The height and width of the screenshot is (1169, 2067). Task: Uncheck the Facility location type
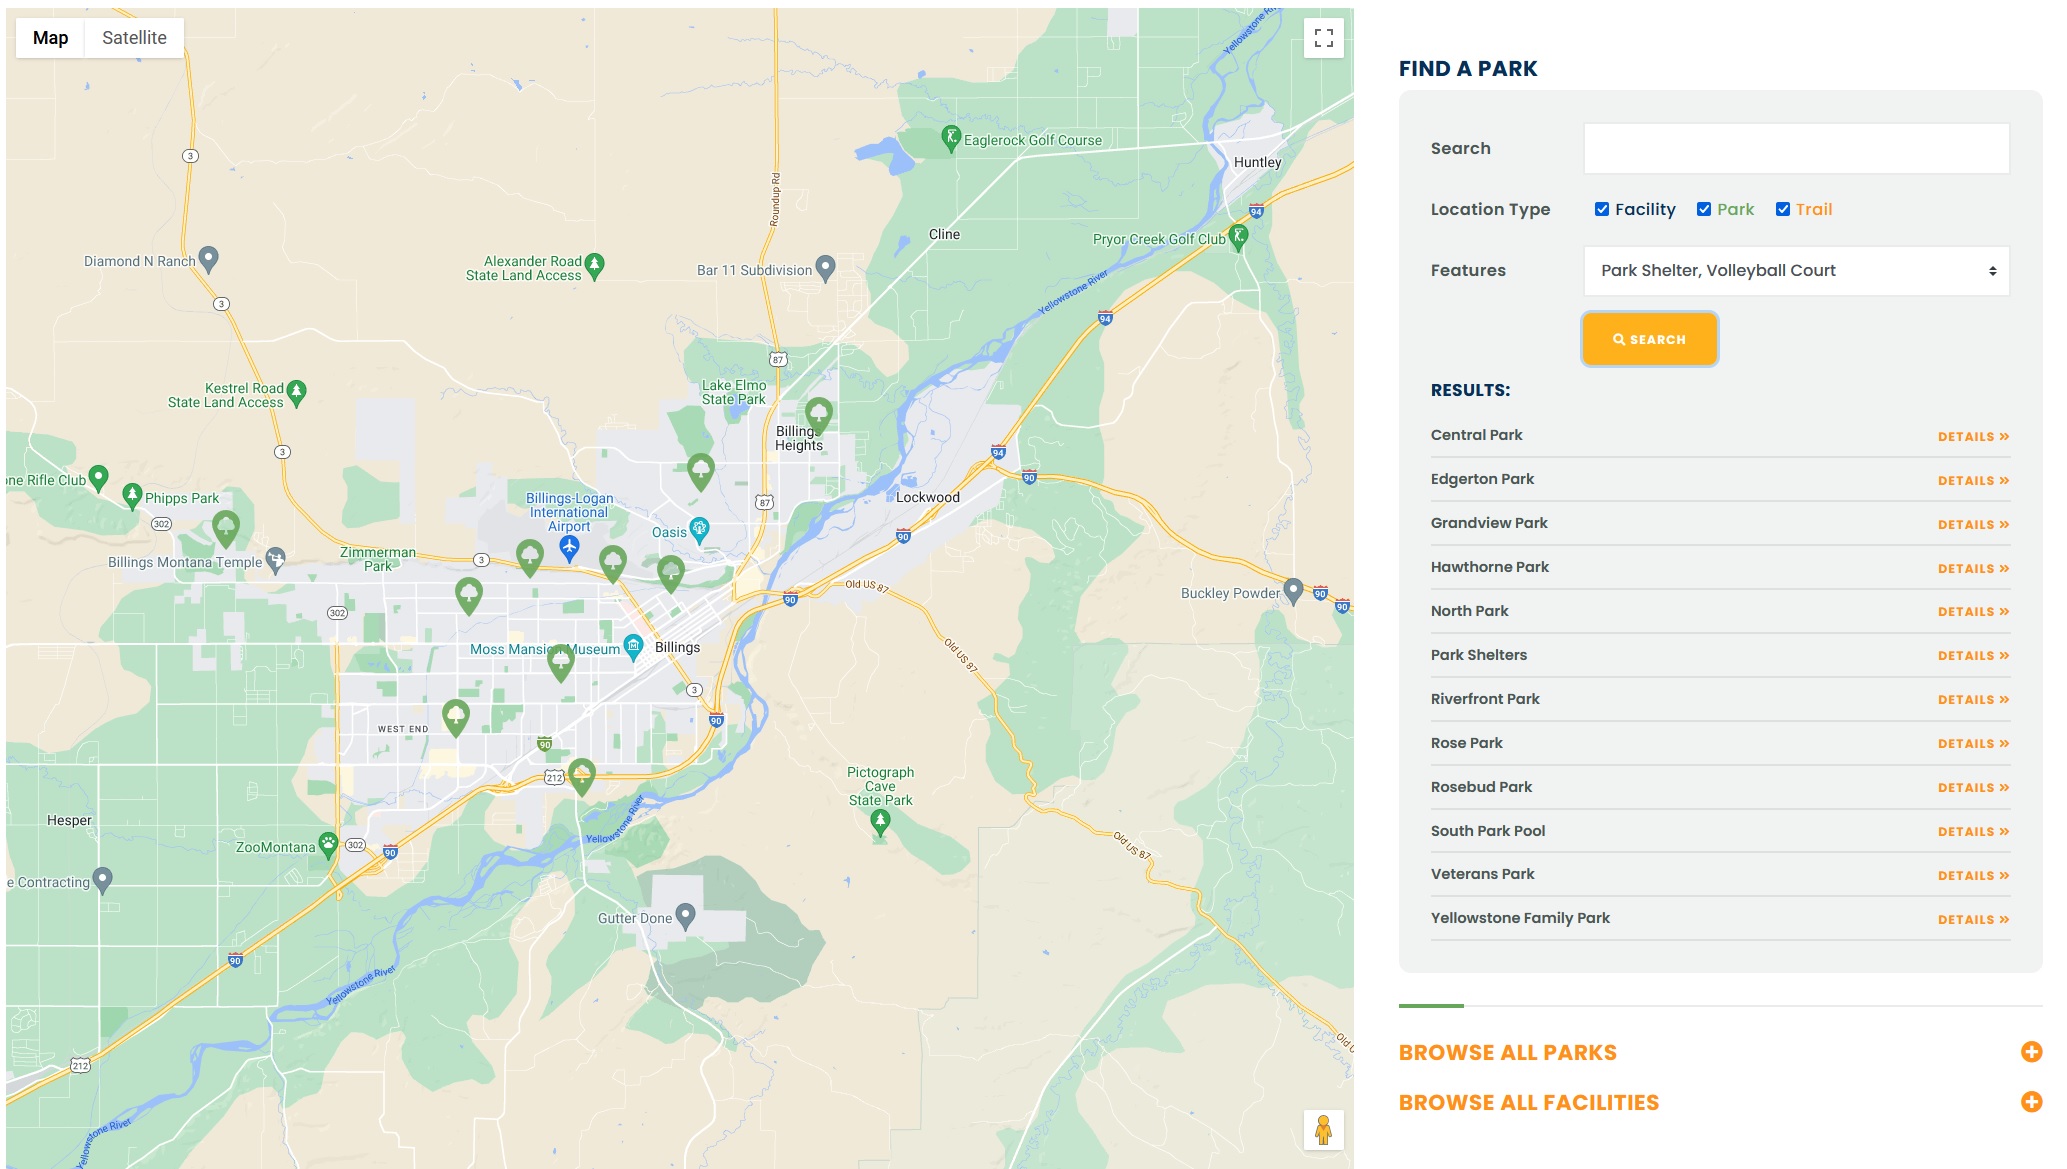tap(1603, 209)
